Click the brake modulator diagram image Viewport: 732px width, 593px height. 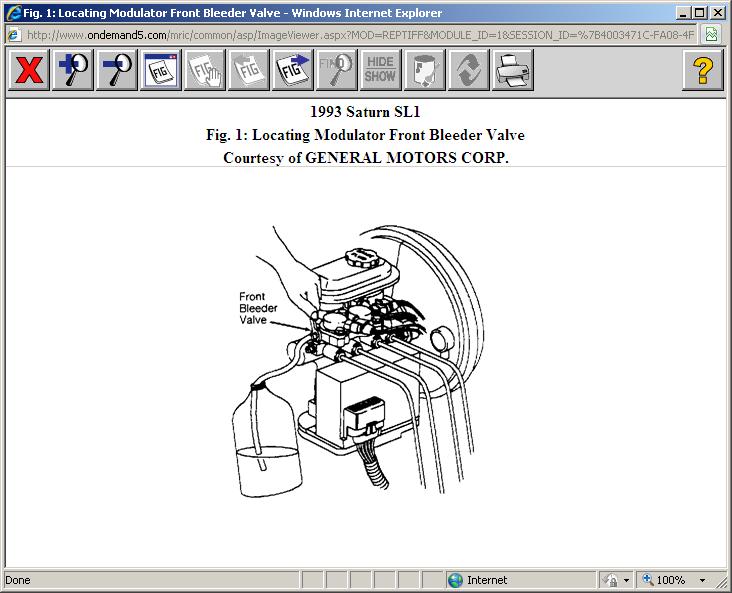359,361
